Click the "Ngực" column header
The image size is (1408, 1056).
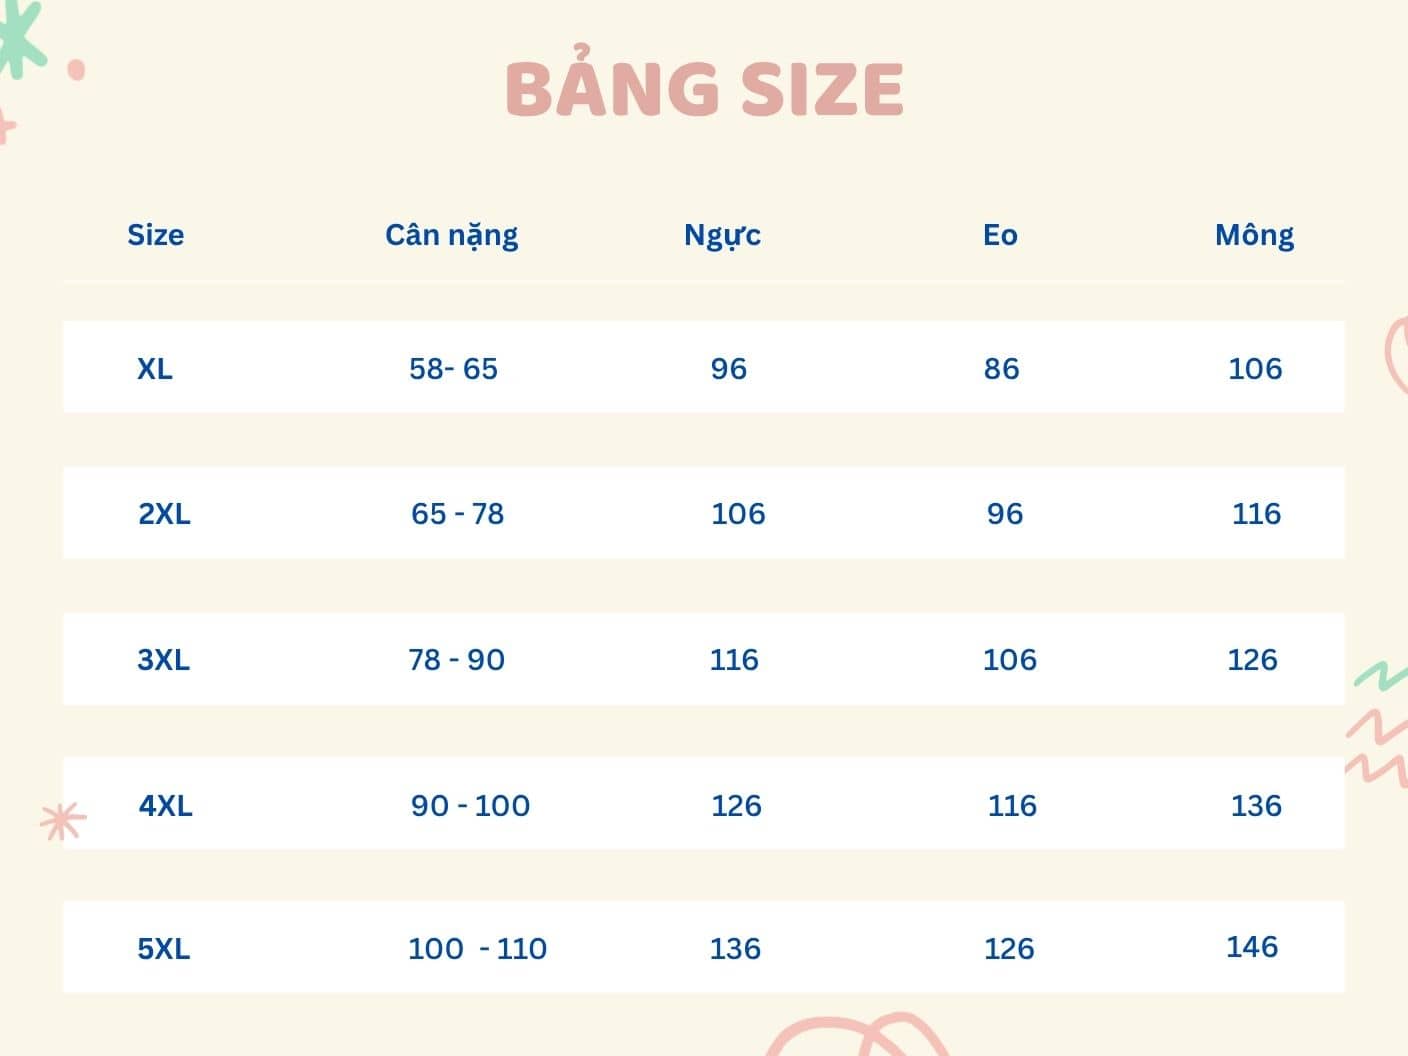click(722, 235)
